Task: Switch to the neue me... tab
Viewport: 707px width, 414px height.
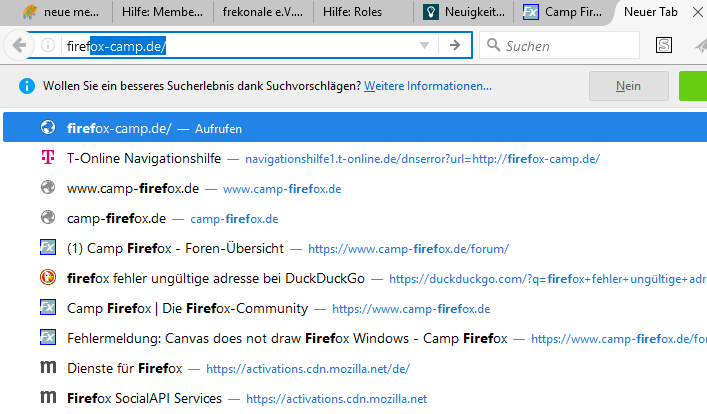Action: (61, 12)
